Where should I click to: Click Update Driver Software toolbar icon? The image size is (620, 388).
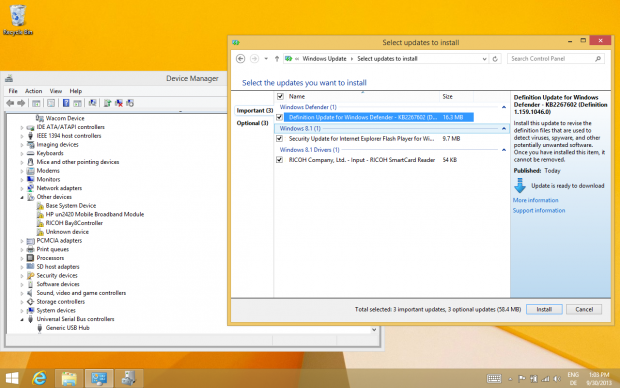click(107, 103)
